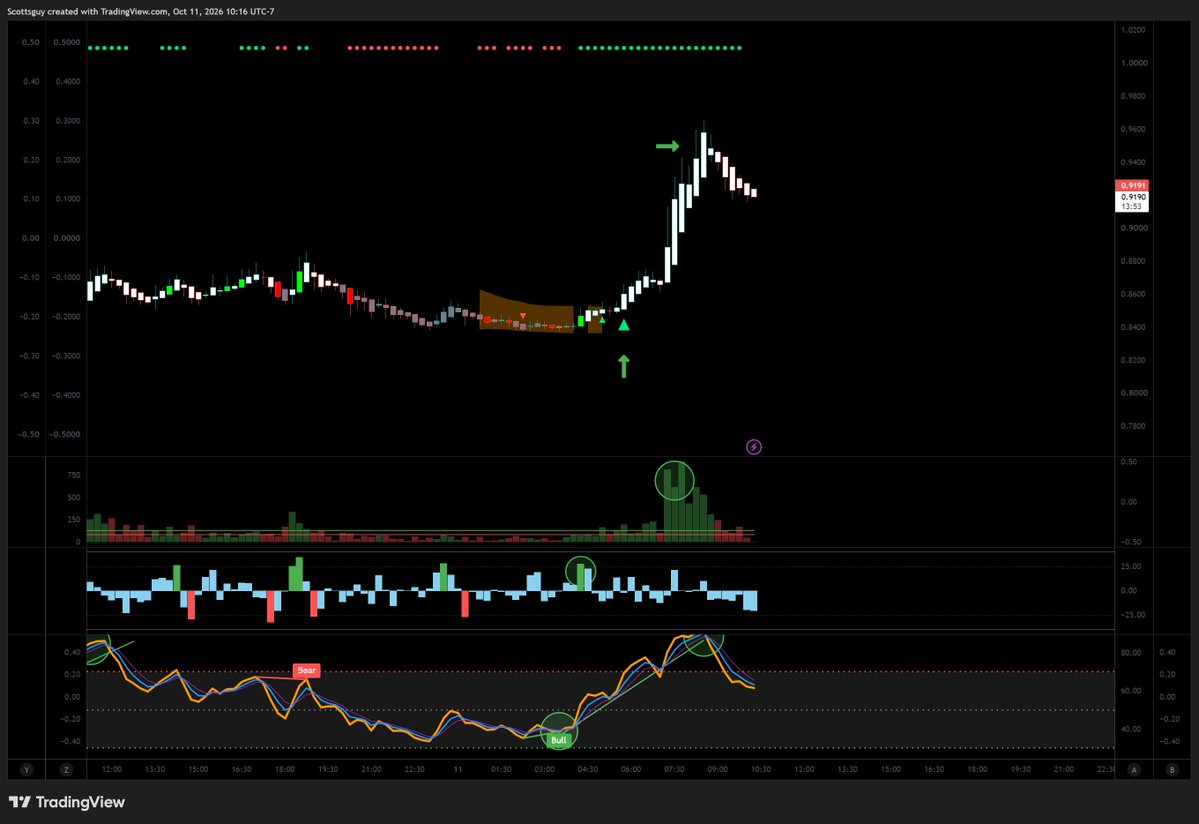Click the Z scale button
The image size is (1199, 824).
click(66, 770)
